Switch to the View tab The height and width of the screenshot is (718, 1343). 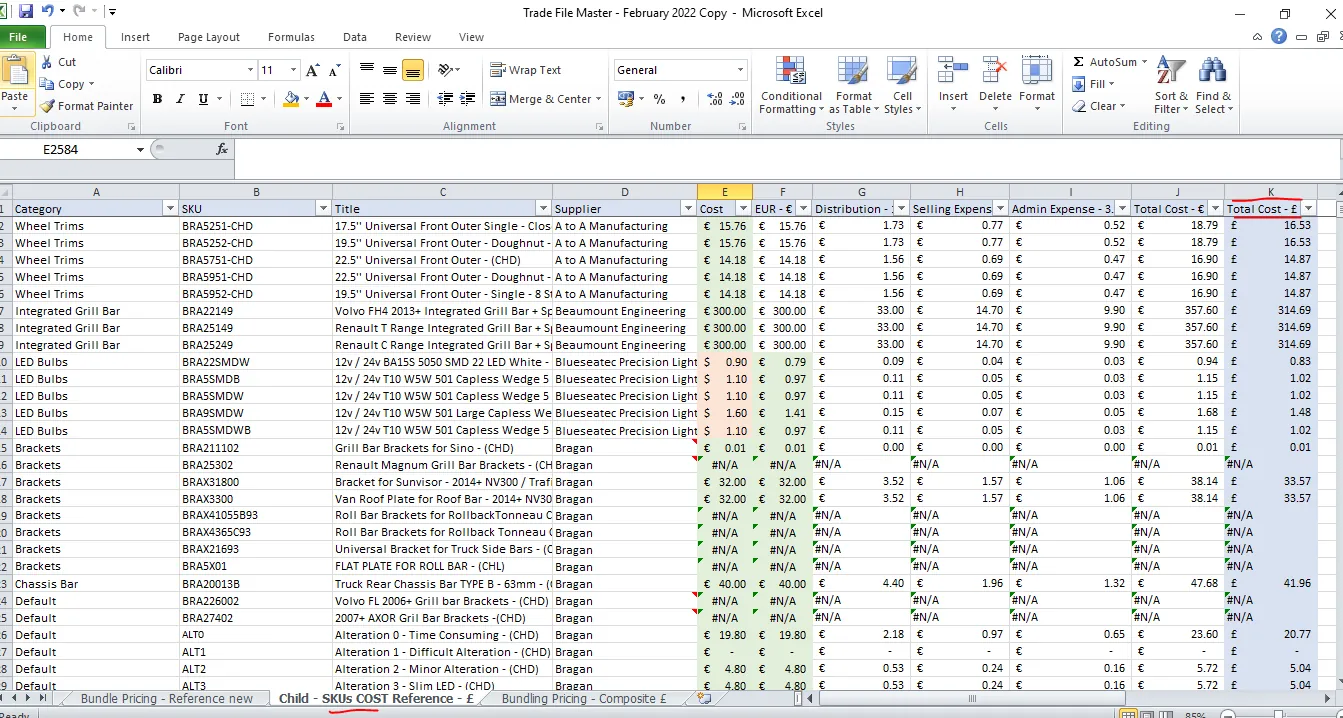(x=471, y=37)
